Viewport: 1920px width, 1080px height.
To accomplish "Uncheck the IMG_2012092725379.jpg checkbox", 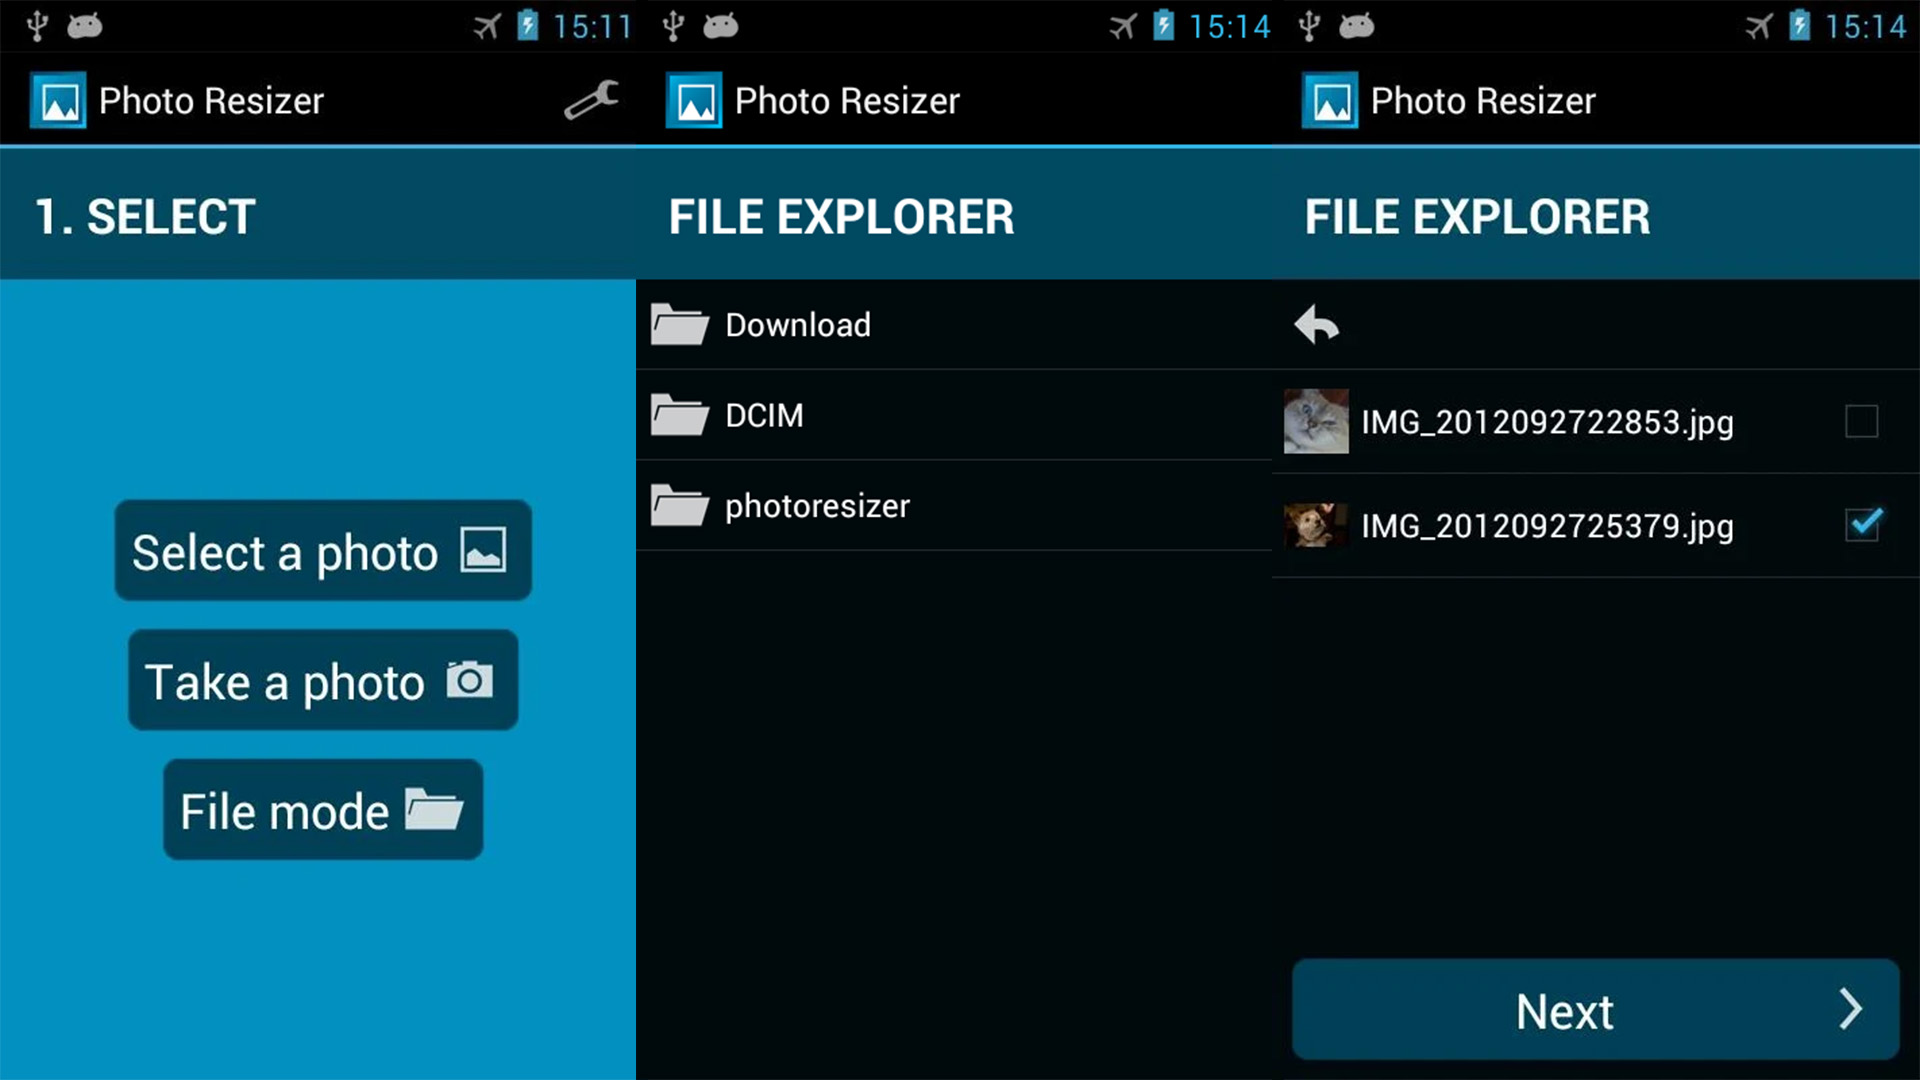I will pos(1863,525).
